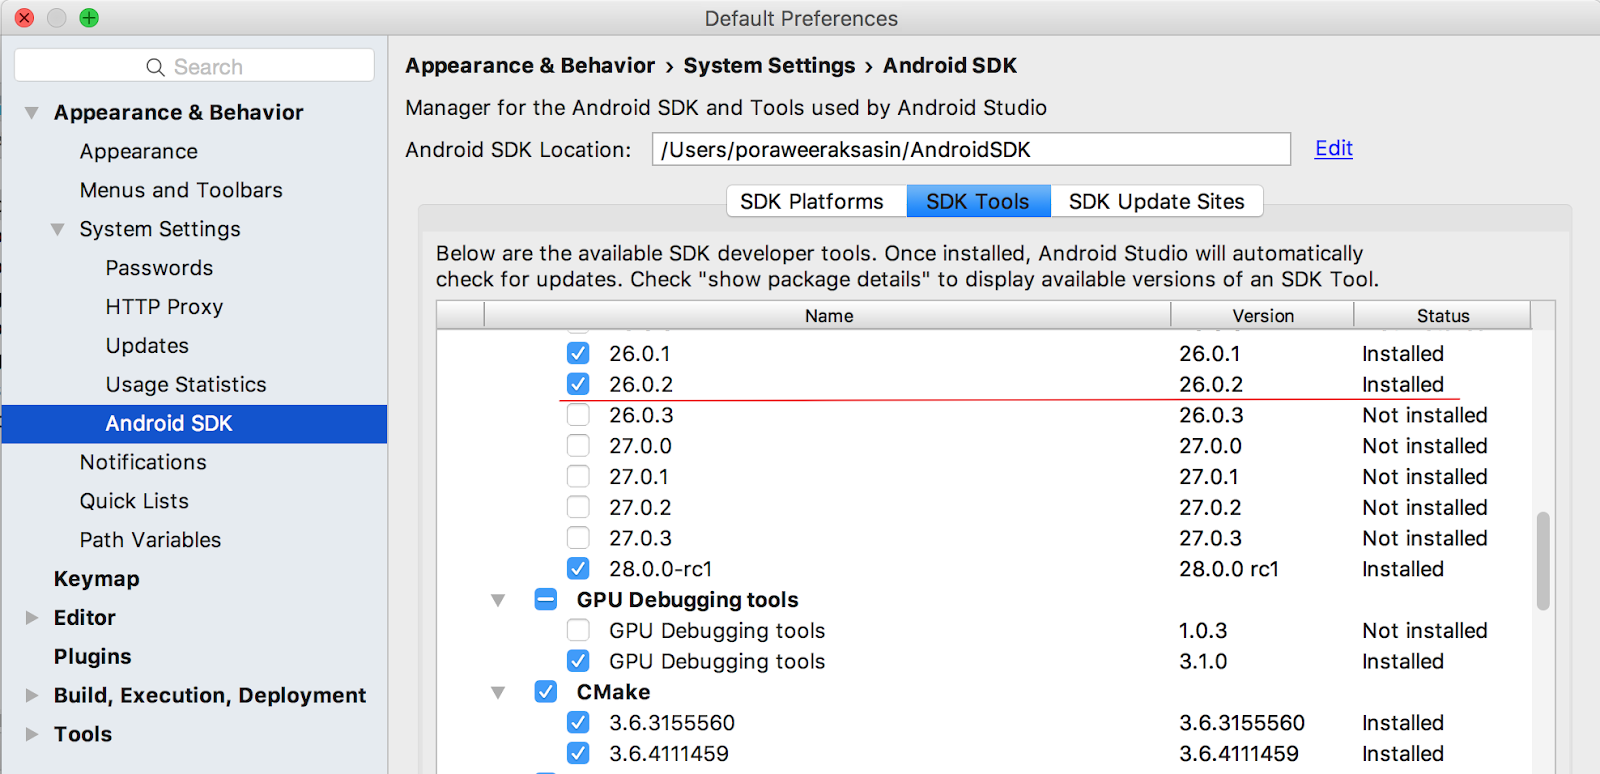
Task: Uncheck the 26.0.1 build tools checkbox
Action: tap(578, 353)
